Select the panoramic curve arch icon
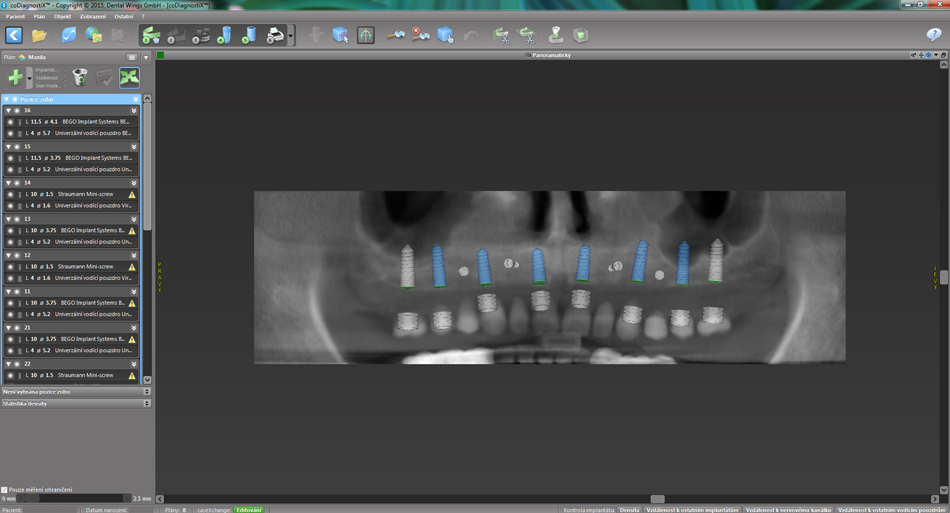This screenshot has width=950, height=513. [x=366, y=35]
